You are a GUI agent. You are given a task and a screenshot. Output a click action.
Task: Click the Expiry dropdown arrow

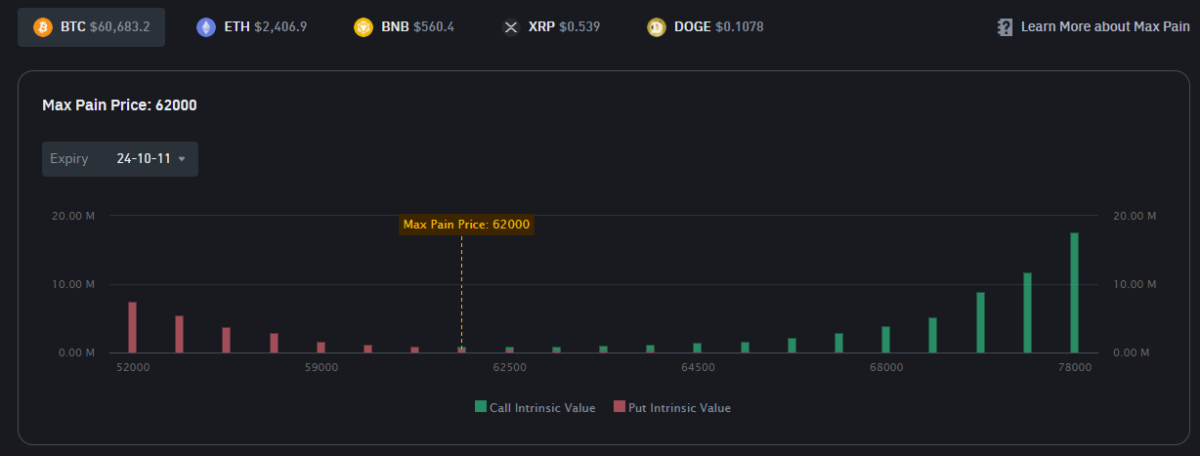tap(181, 160)
